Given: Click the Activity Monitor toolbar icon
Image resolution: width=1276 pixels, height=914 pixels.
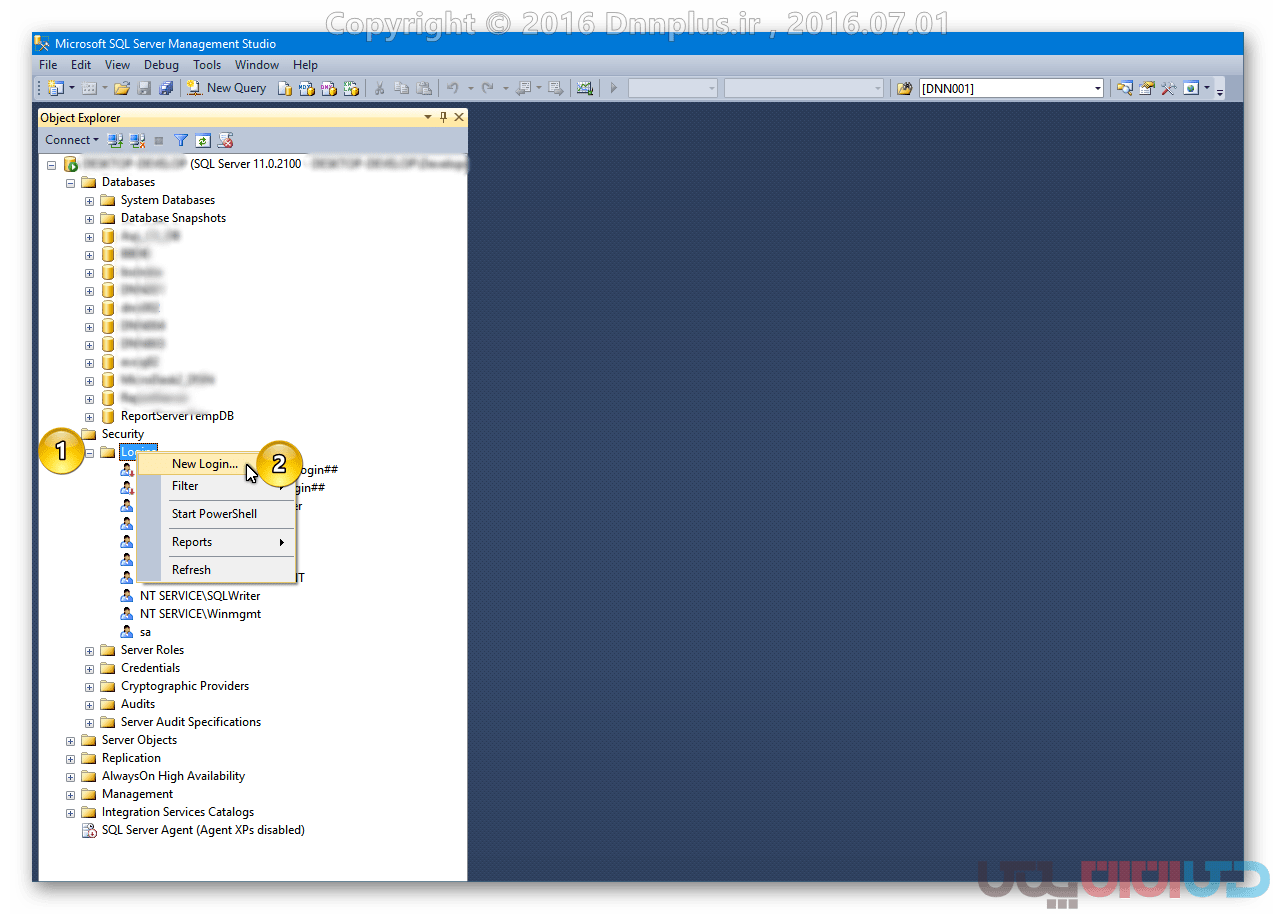Looking at the screenshot, I should click(585, 88).
